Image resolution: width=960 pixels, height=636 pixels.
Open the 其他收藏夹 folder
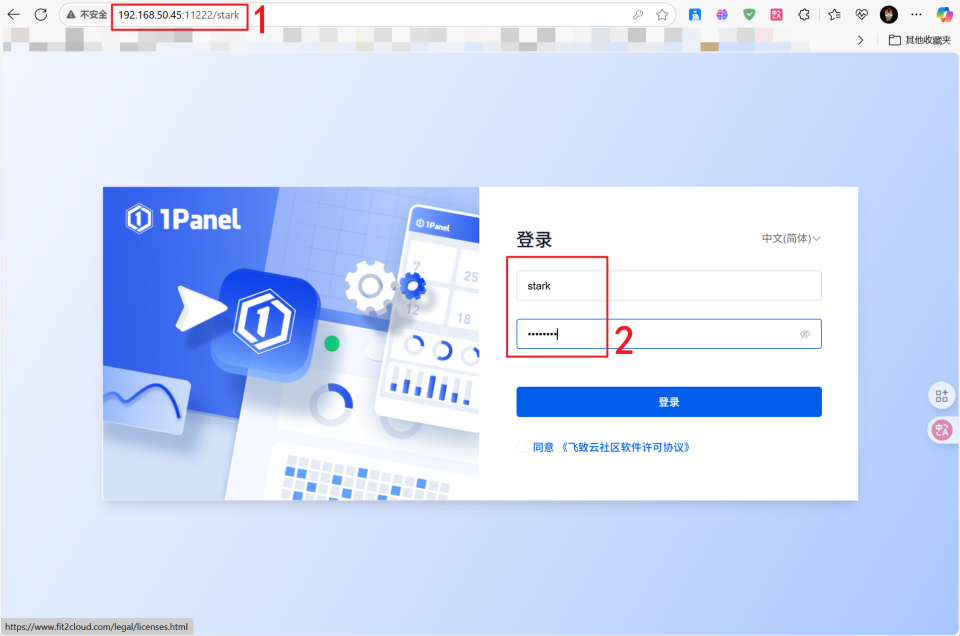920,40
